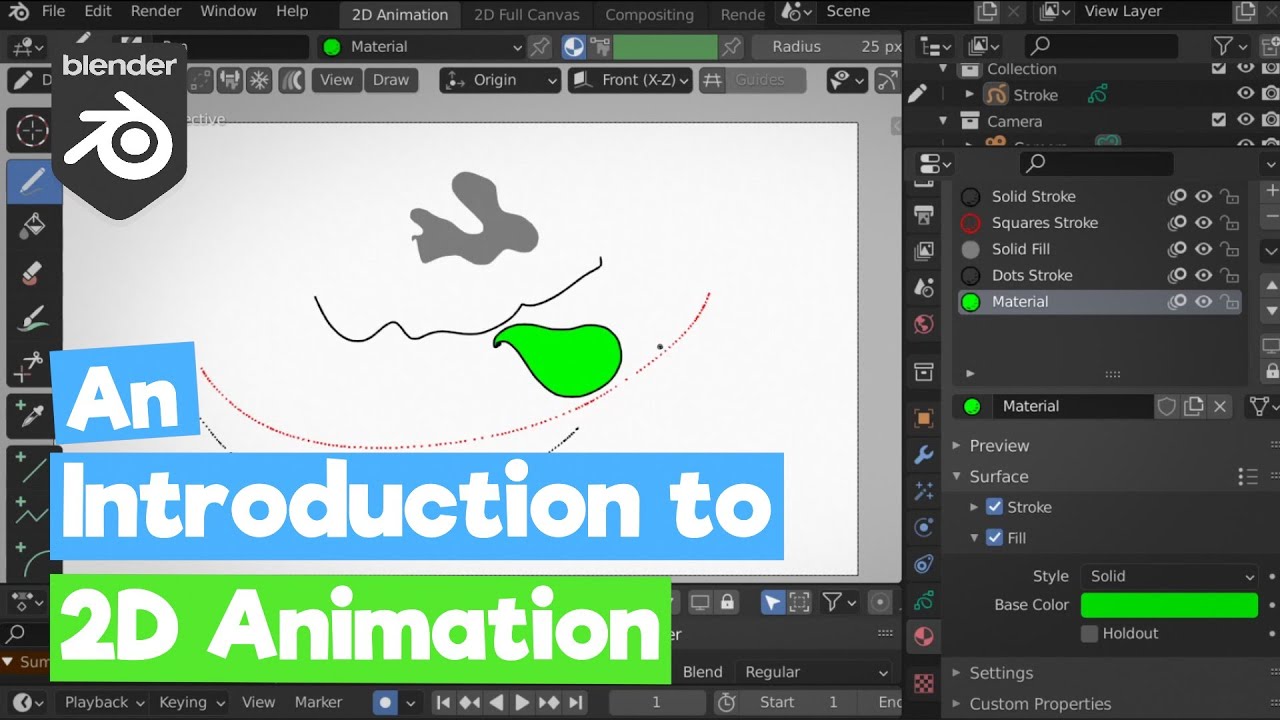
Task: Pin the brush material
Action: pyautogui.click(x=539, y=46)
